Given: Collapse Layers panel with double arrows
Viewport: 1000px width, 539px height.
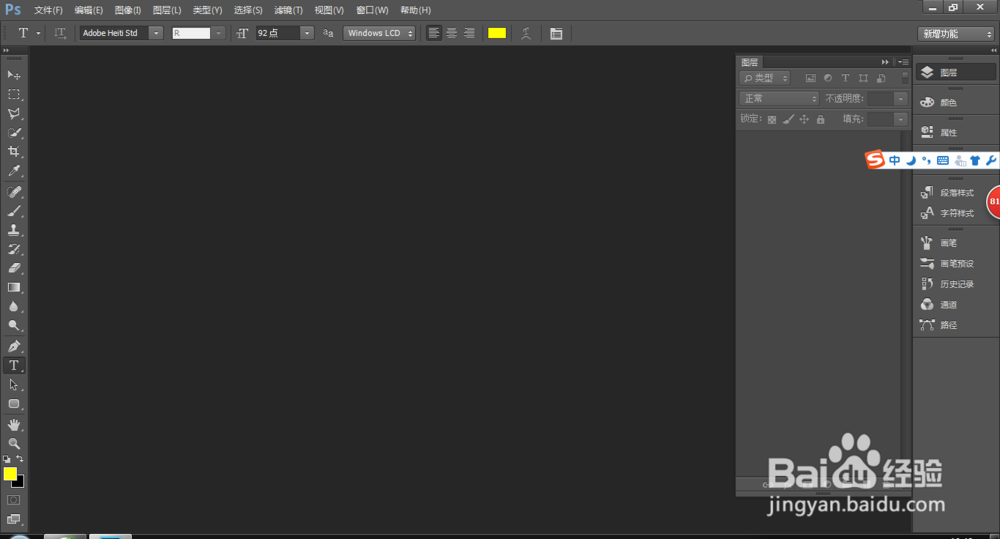Looking at the screenshot, I should (x=885, y=62).
